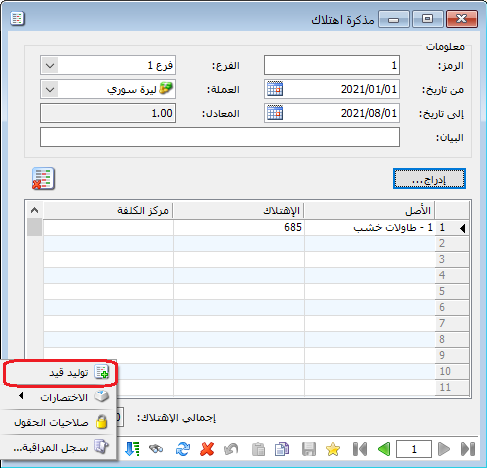Expand the العملة currency dropdown
Screen dimensions: 487x468
(50, 89)
